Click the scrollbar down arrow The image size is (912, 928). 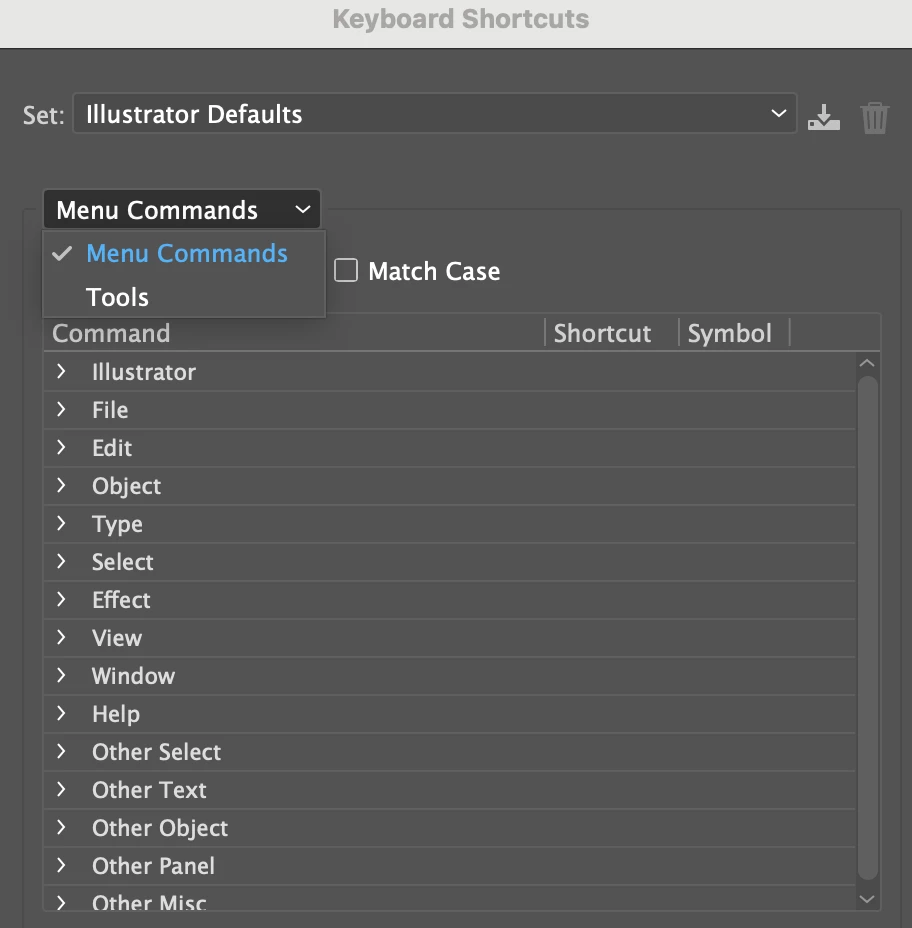pos(867,899)
